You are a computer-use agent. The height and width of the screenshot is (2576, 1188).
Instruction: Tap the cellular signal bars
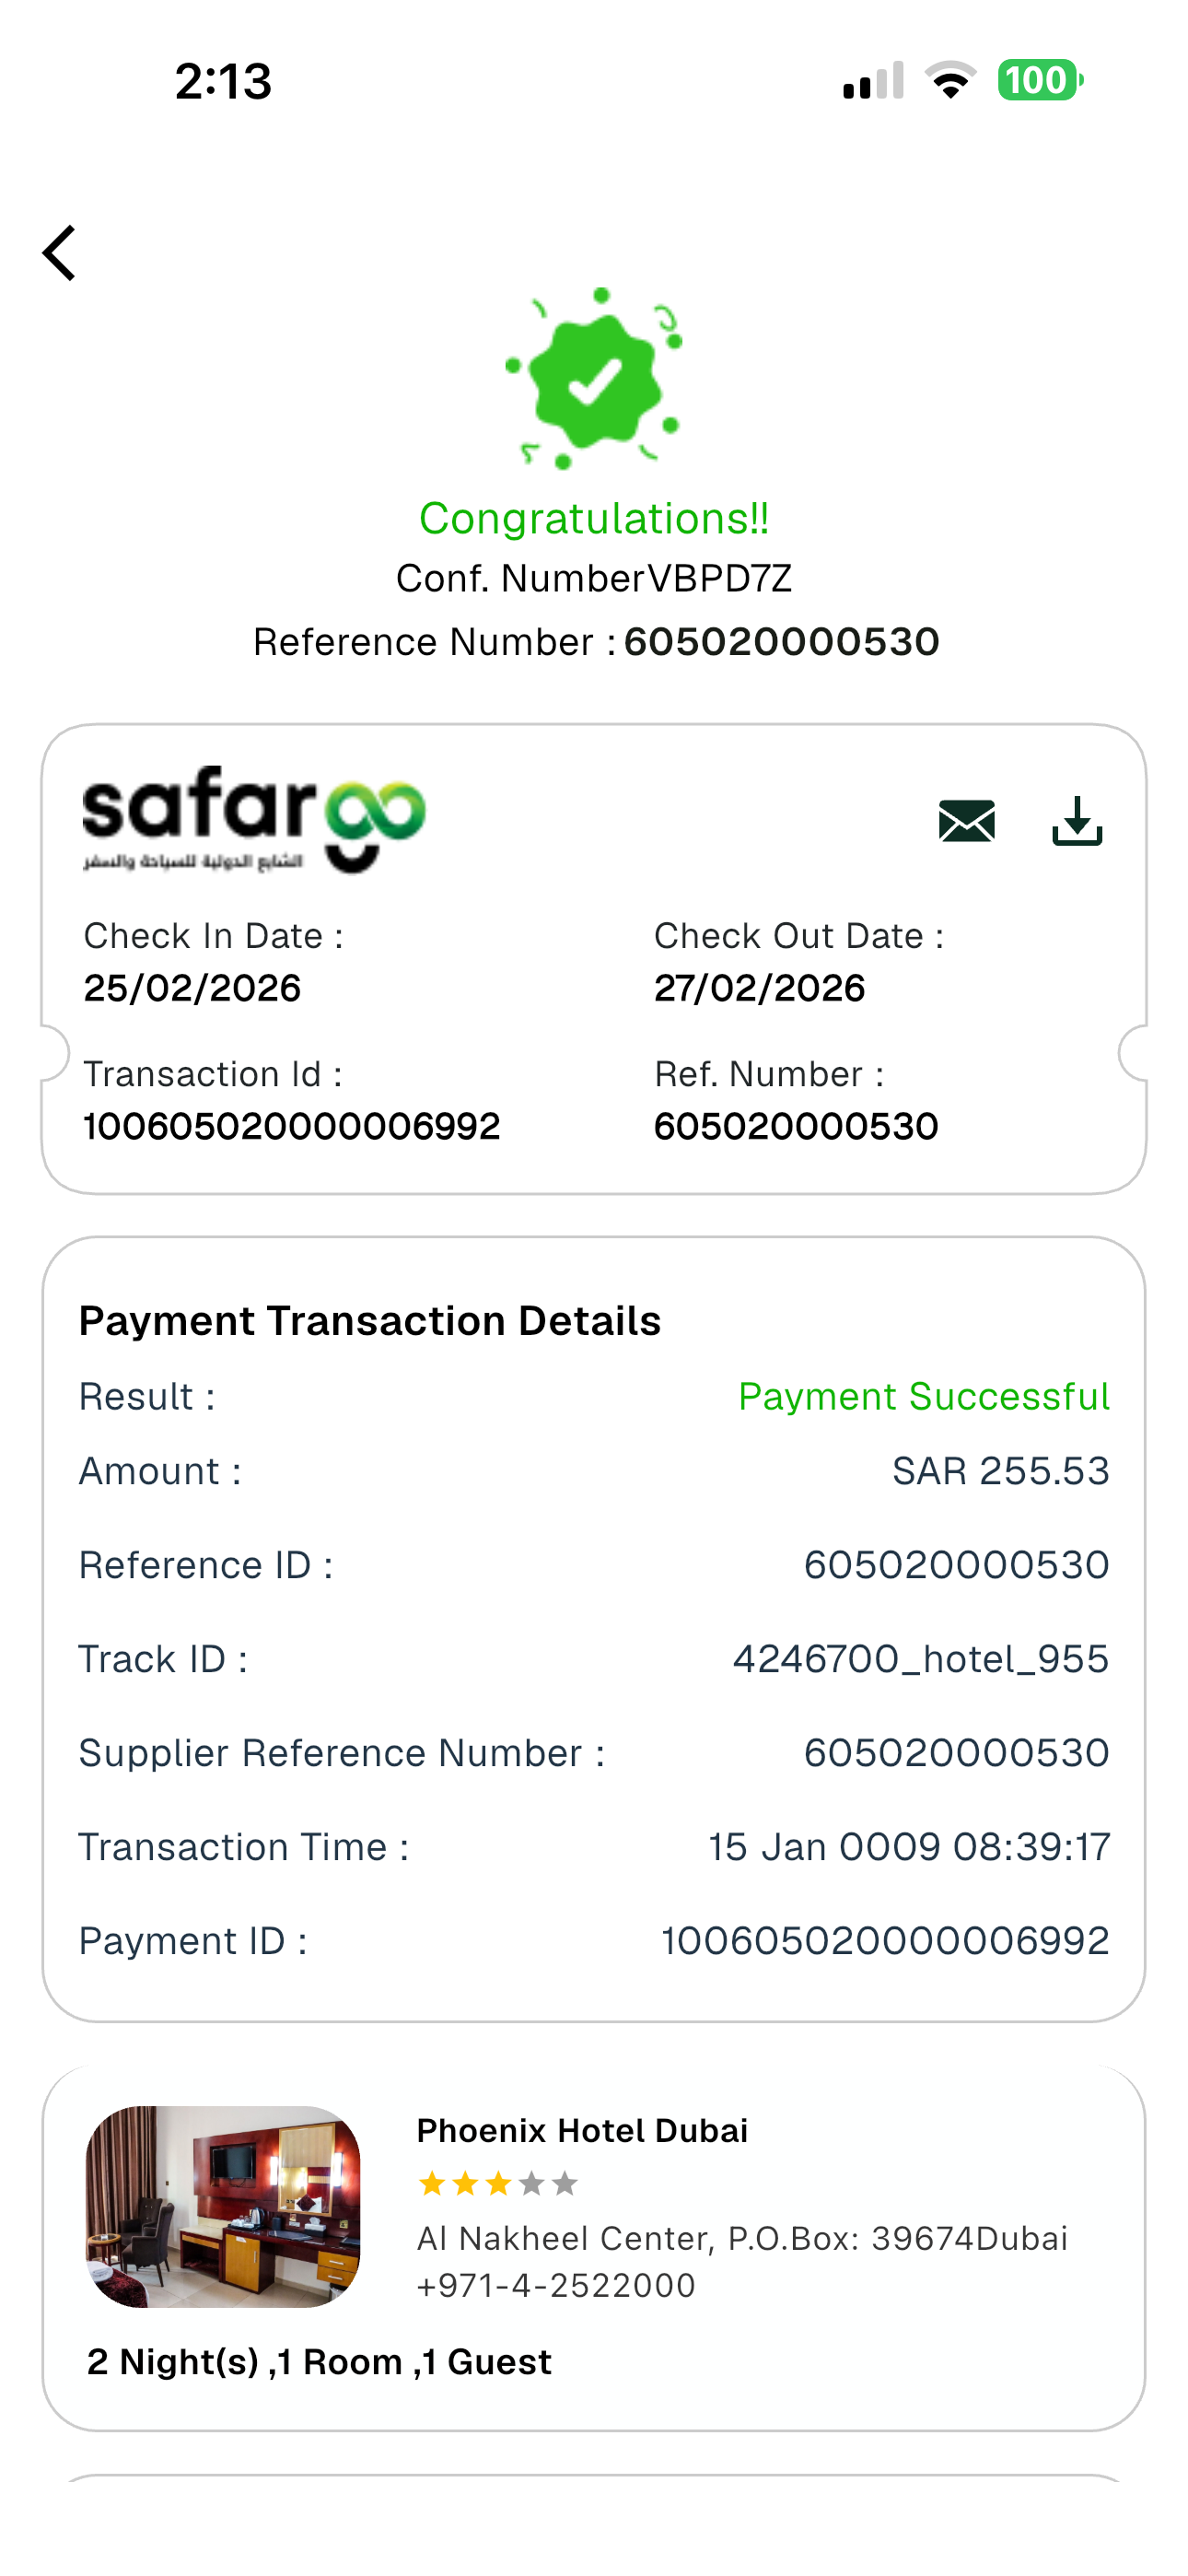click(x=873, y=81)
